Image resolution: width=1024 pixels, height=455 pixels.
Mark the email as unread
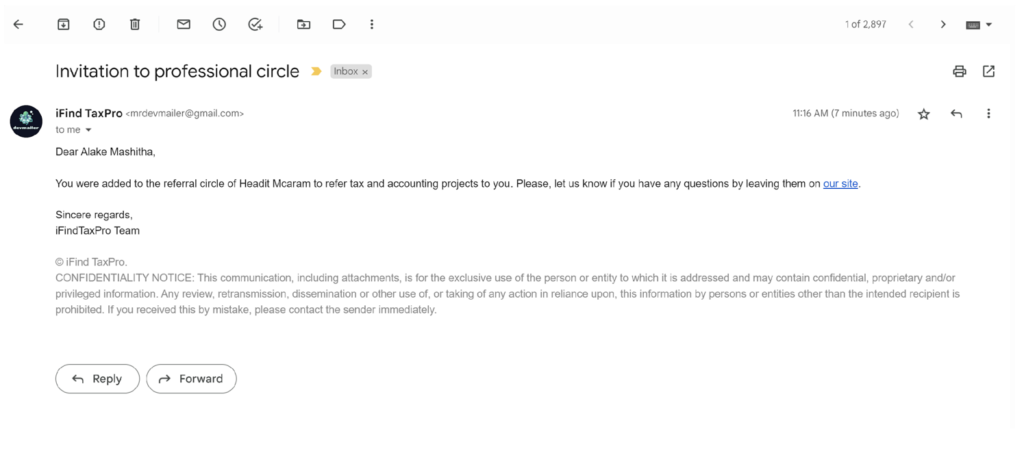(183, 24)
